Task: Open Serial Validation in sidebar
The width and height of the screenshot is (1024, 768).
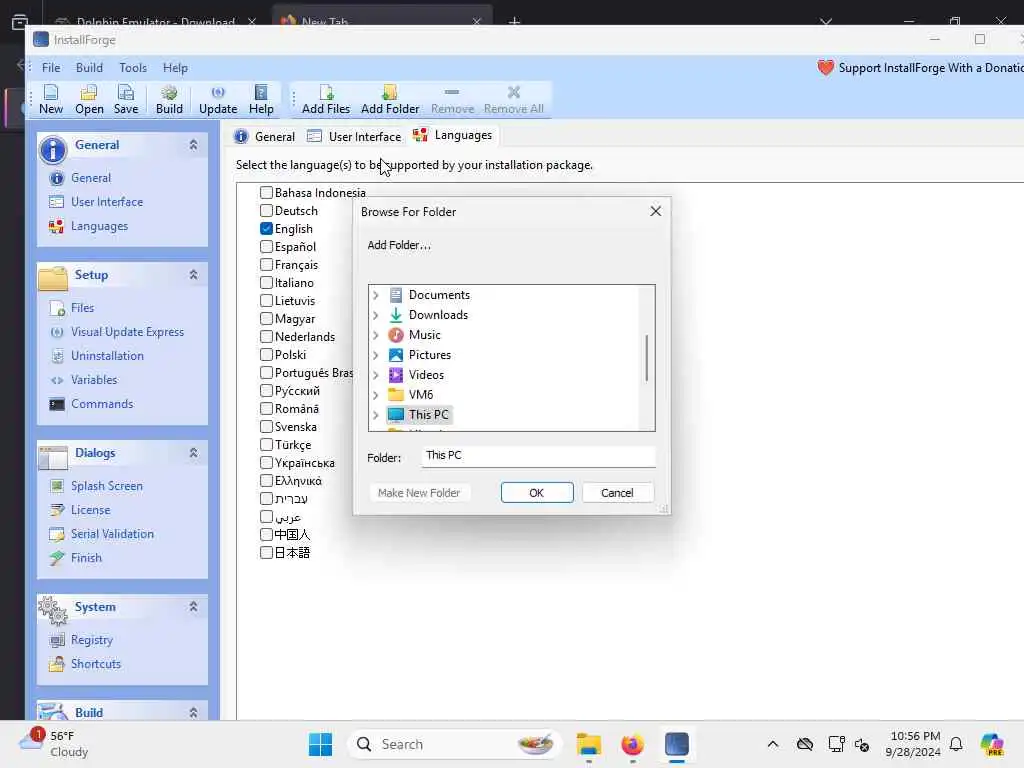Action: click(x=112, y=534)
